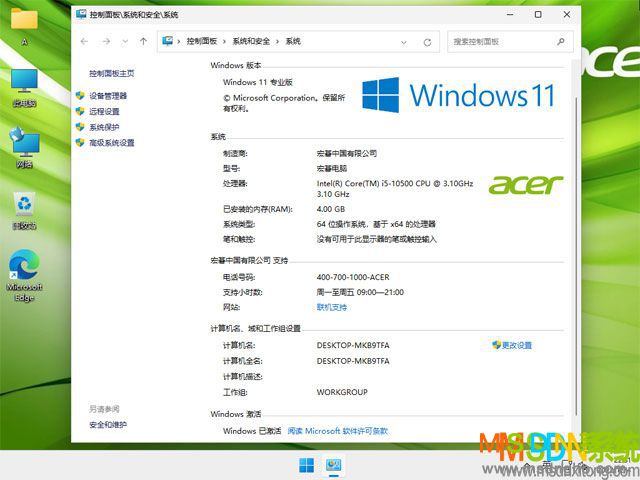Open 设备管理器 from sidebar
Viewport: 640px width, 480px height.
point(108,96)
